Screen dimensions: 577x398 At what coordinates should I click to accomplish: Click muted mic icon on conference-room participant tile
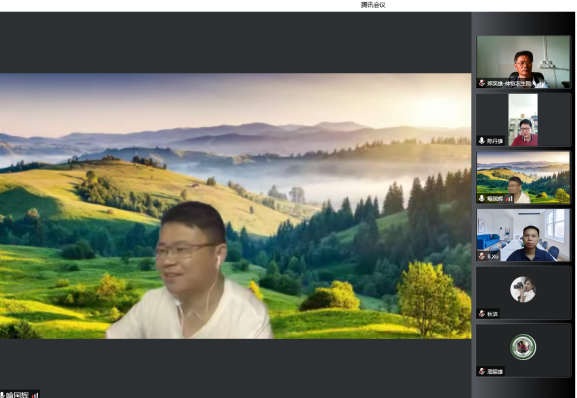click(482, 256)
